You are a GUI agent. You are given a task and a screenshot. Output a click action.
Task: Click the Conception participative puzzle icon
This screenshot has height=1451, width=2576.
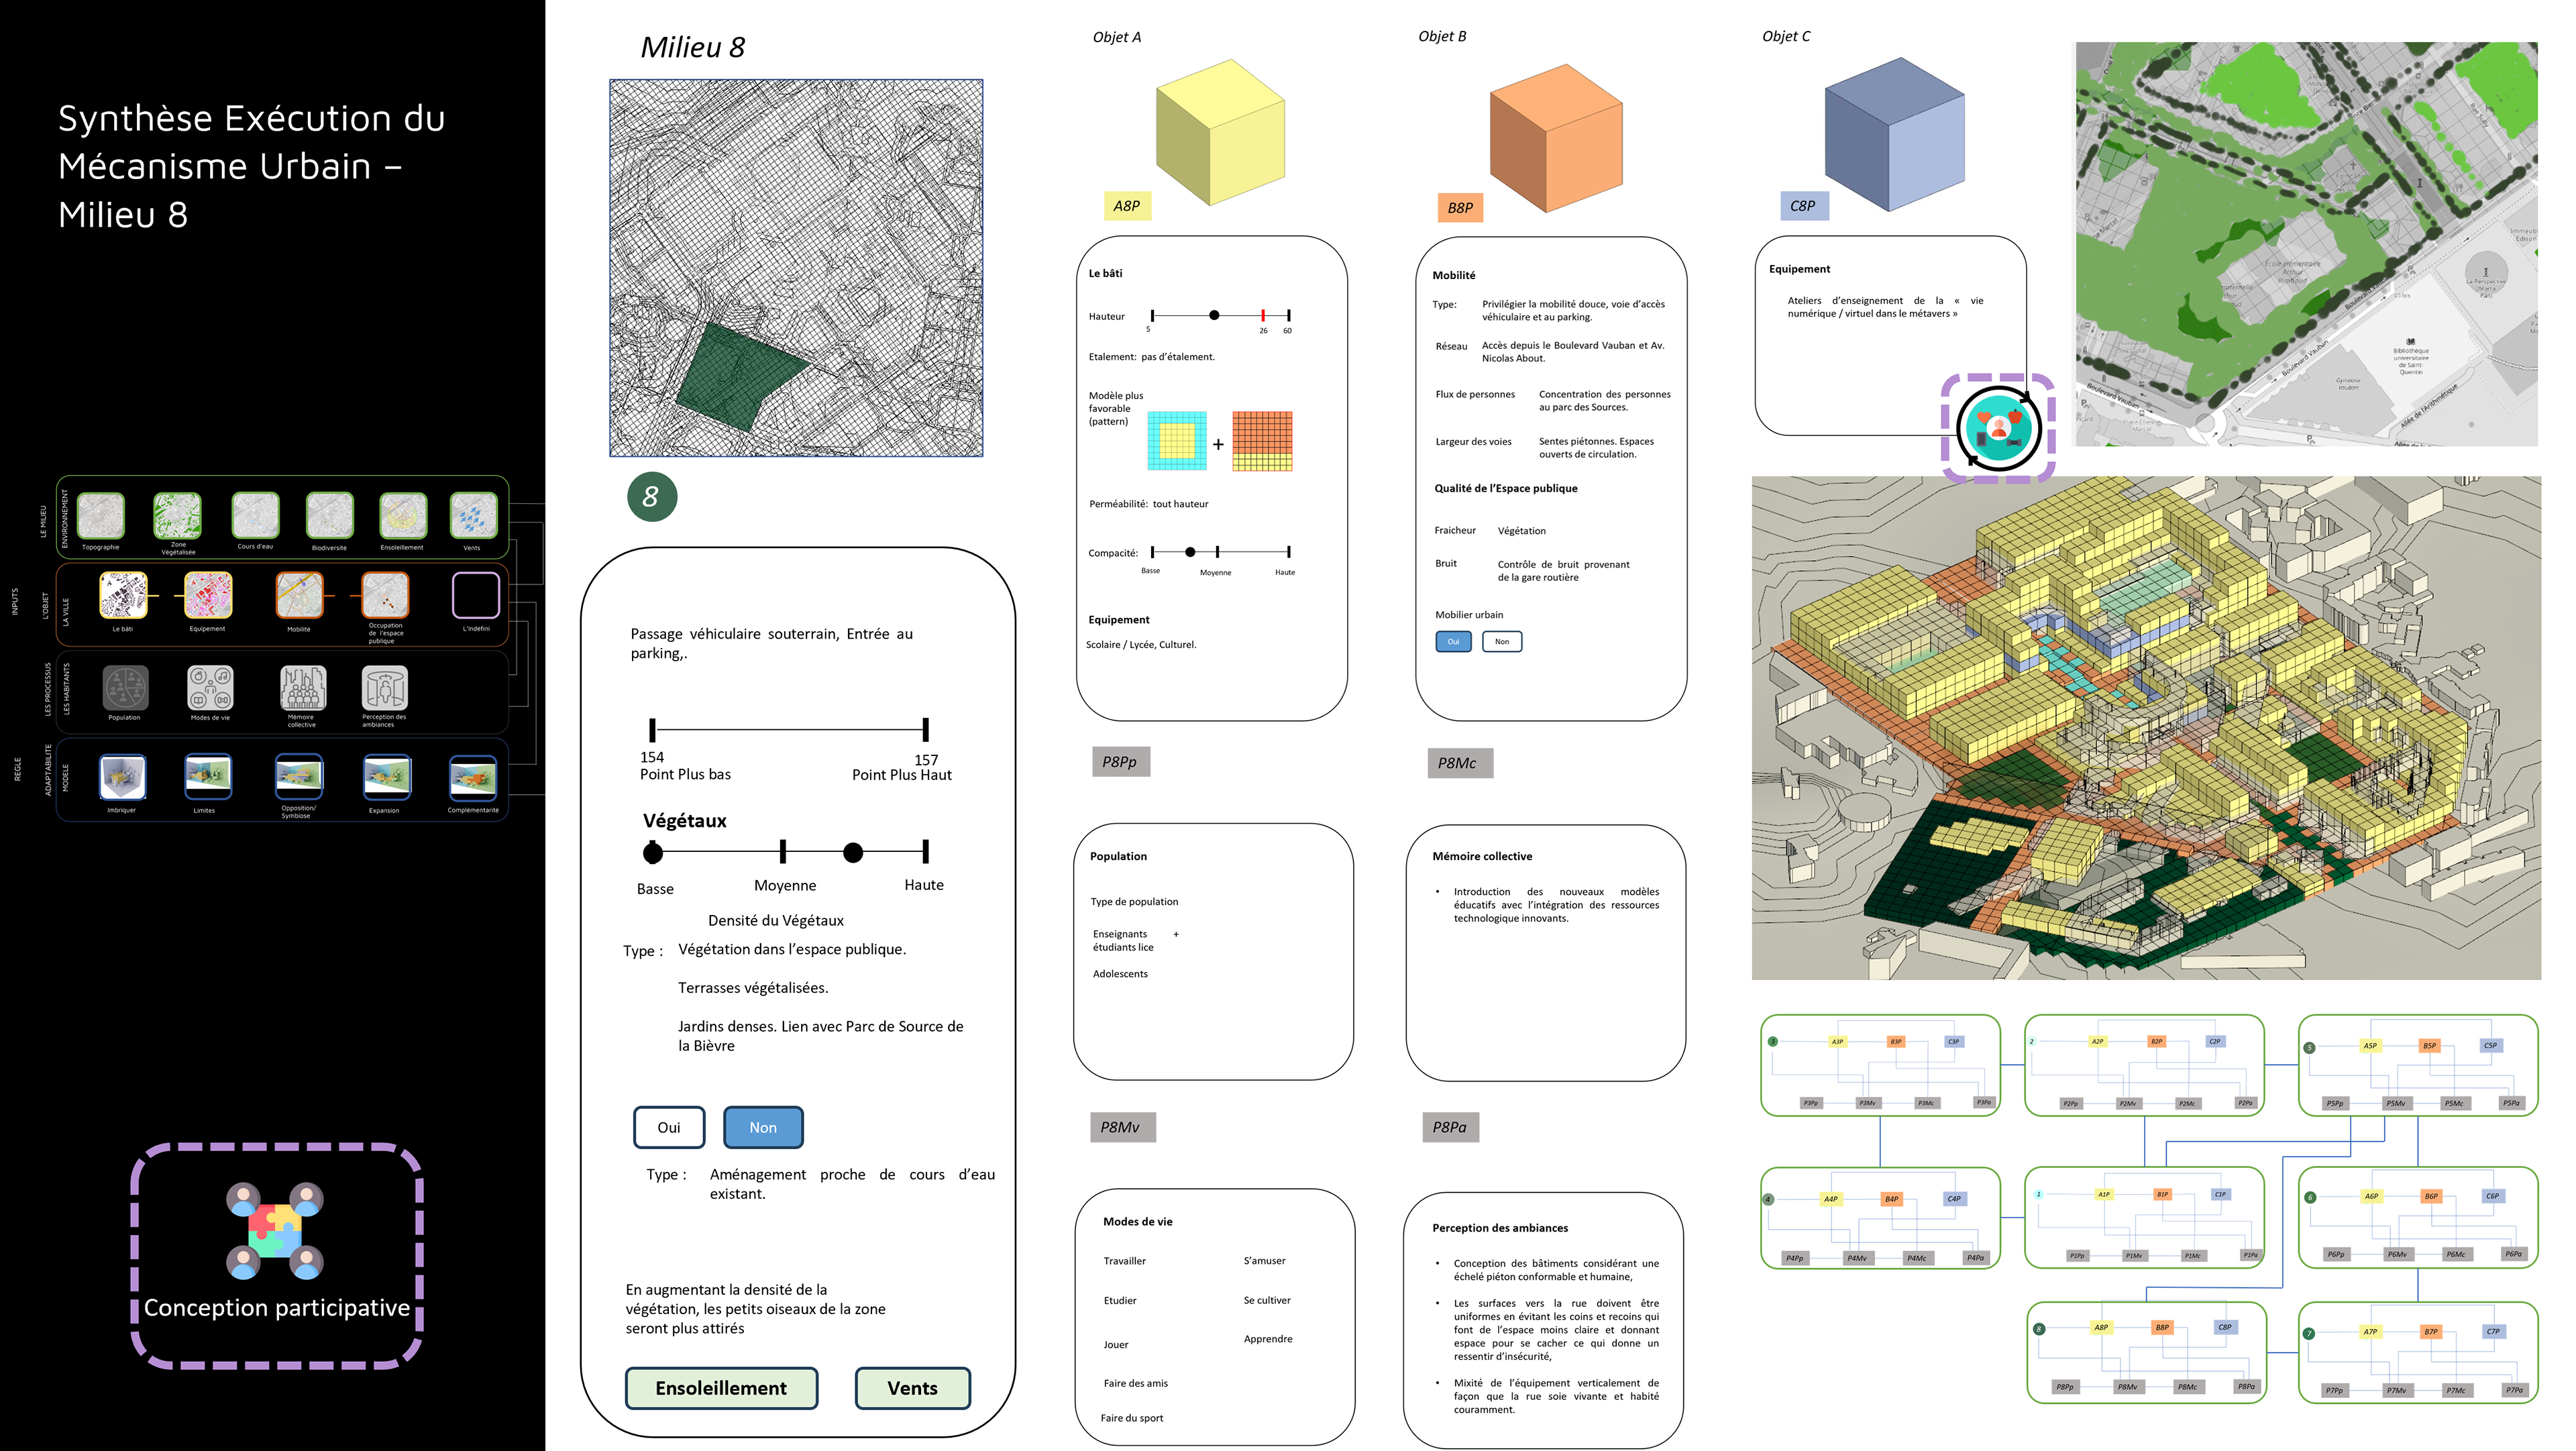(275, 1231)
